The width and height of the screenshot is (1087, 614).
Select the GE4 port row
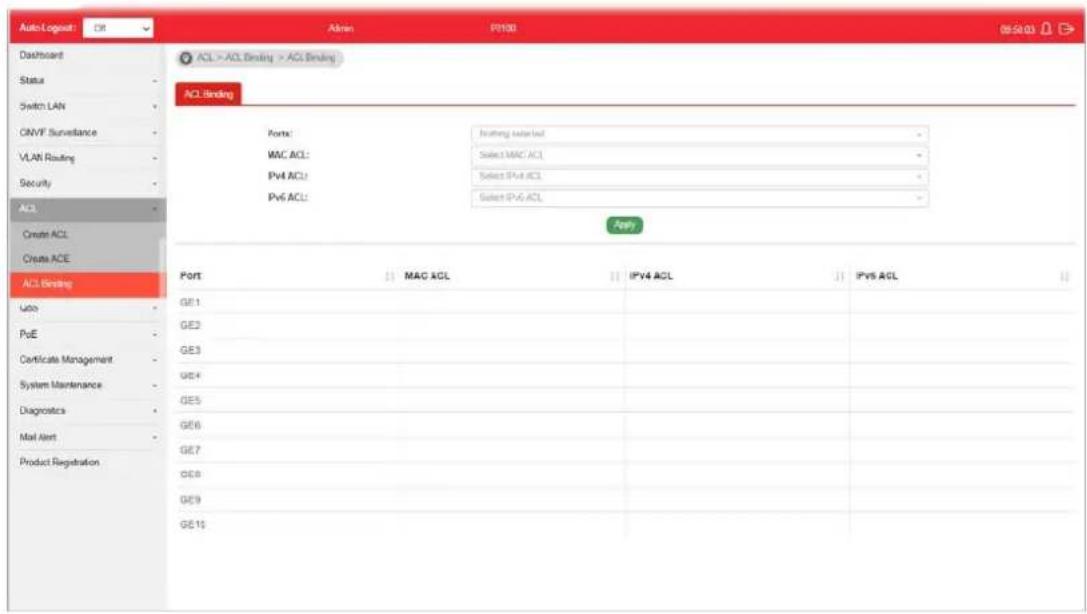point(624,376)
